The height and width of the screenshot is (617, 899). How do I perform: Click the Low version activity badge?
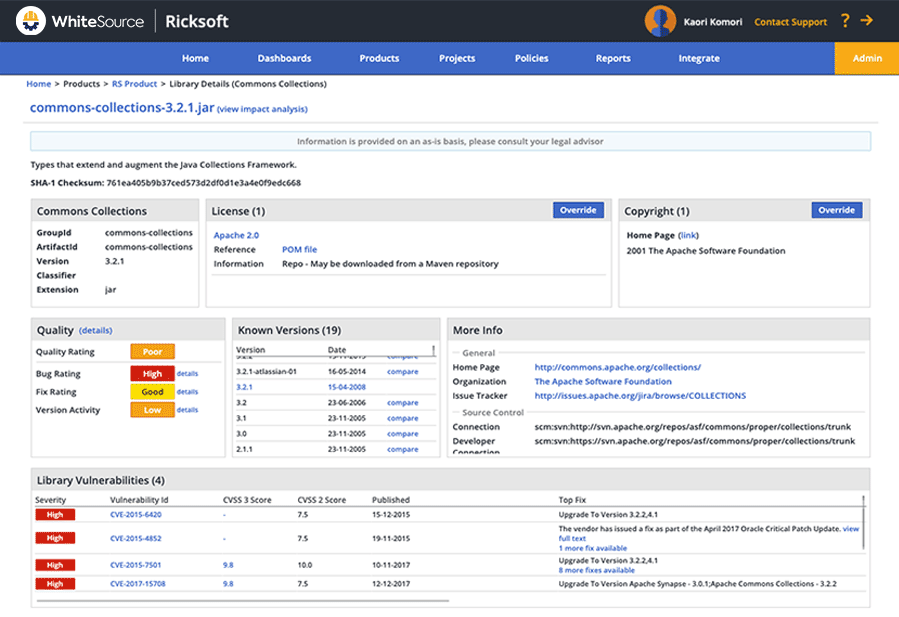[x=153, y=410]
